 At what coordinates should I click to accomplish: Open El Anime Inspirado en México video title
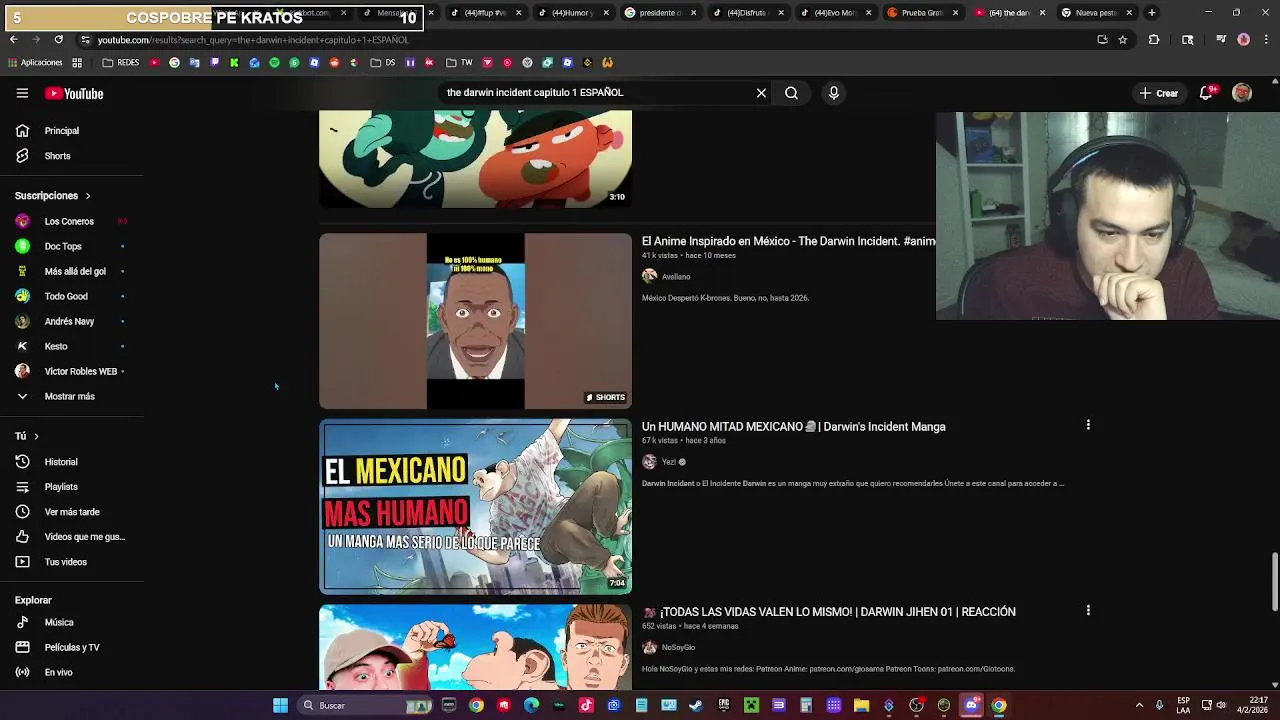pos(789,241)
